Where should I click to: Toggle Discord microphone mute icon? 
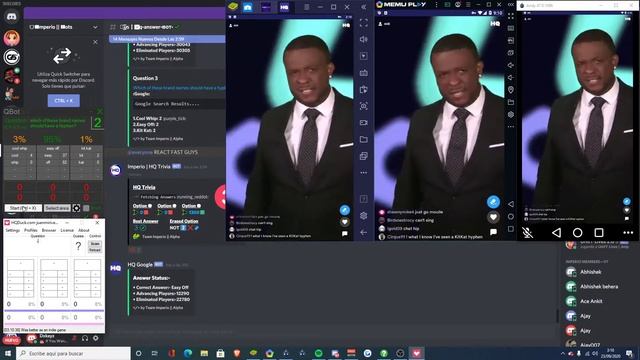coord(75,338)
